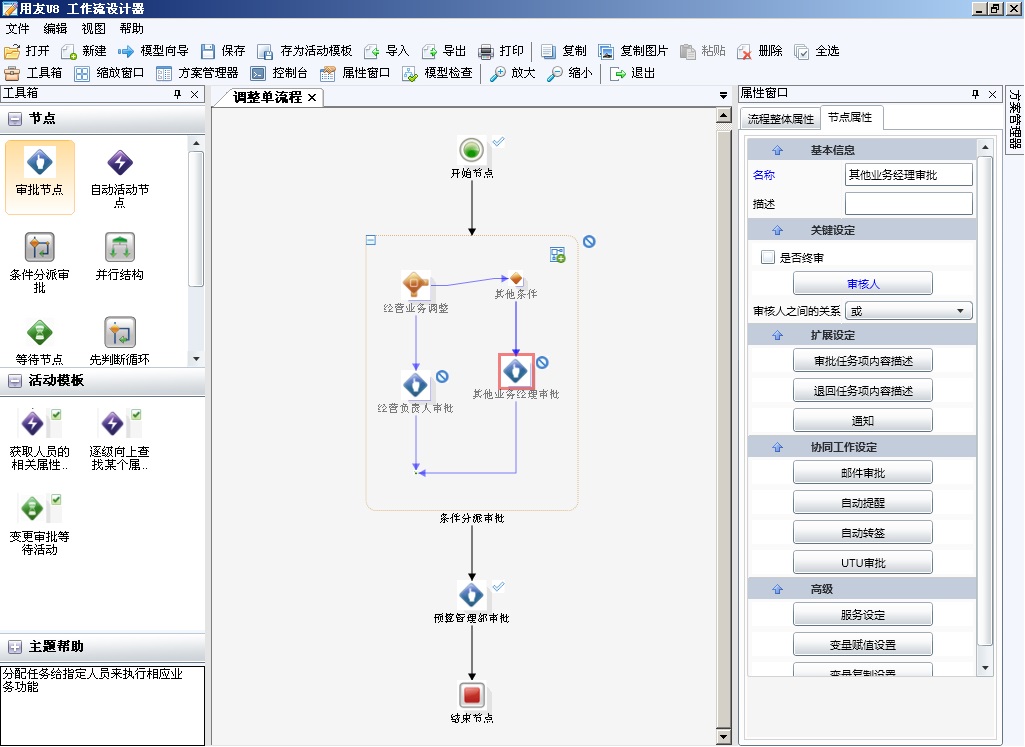
Task: Check the 是否终审 checkbox
Action: [x=768, y=257]
